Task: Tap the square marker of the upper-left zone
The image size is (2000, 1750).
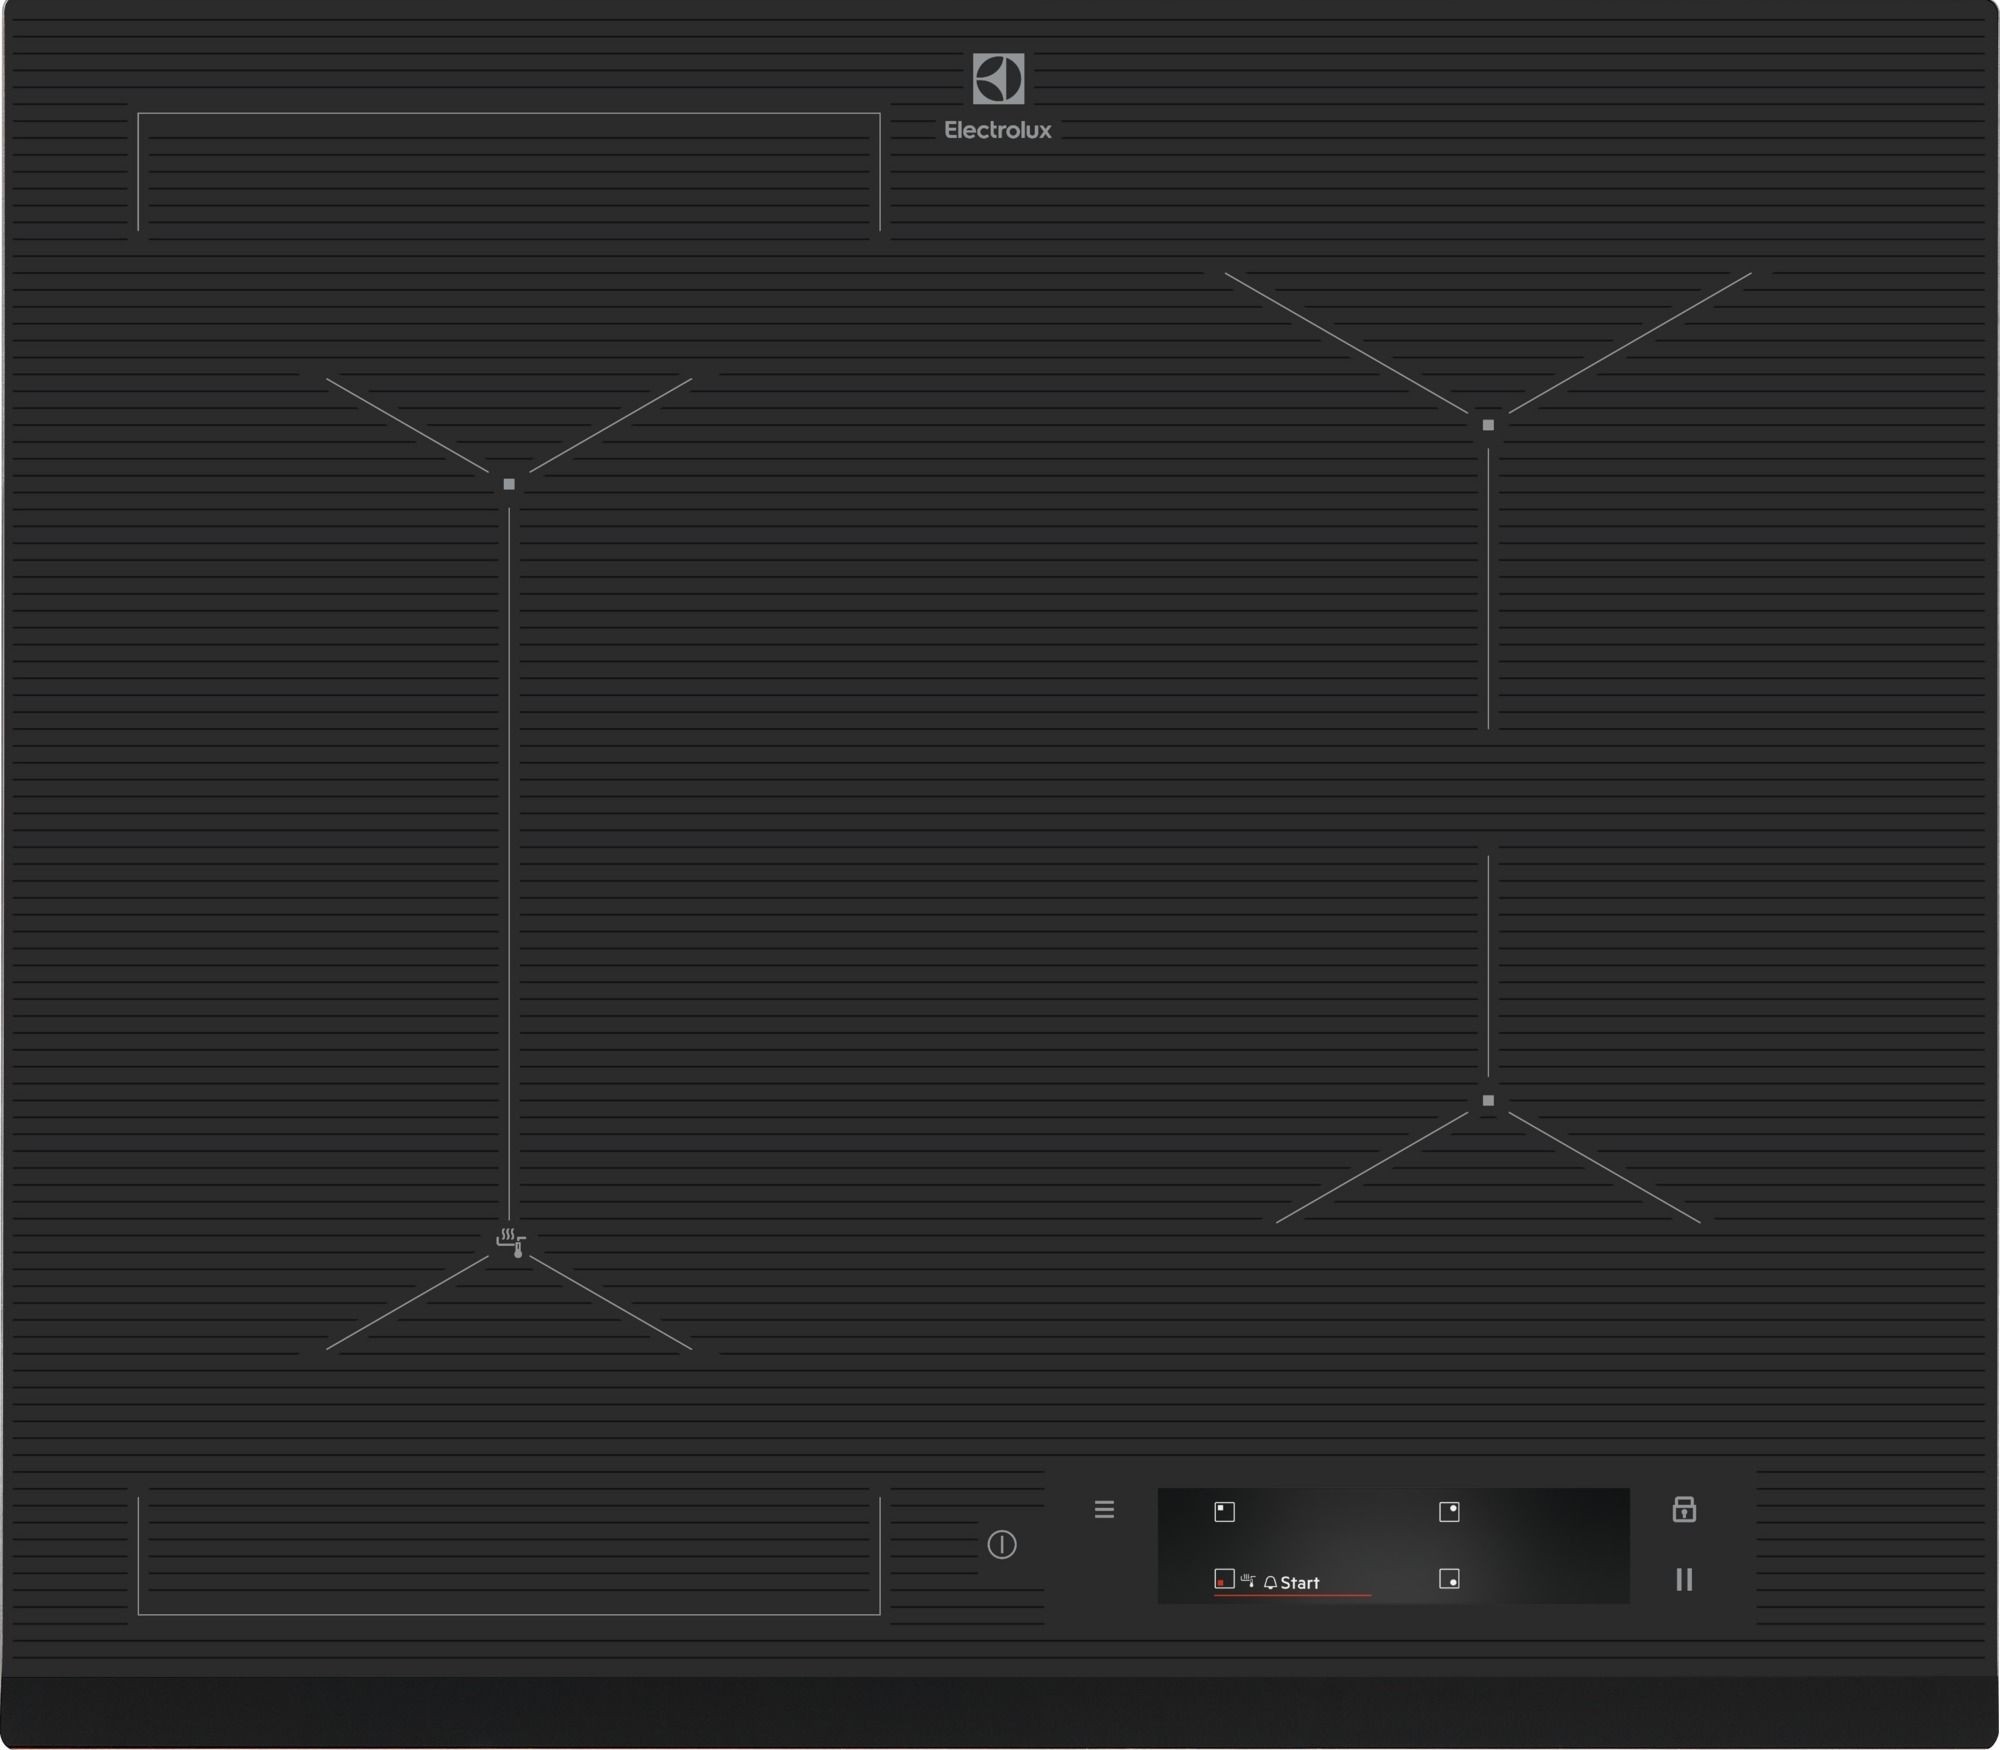Action: [x=509, y=484]
